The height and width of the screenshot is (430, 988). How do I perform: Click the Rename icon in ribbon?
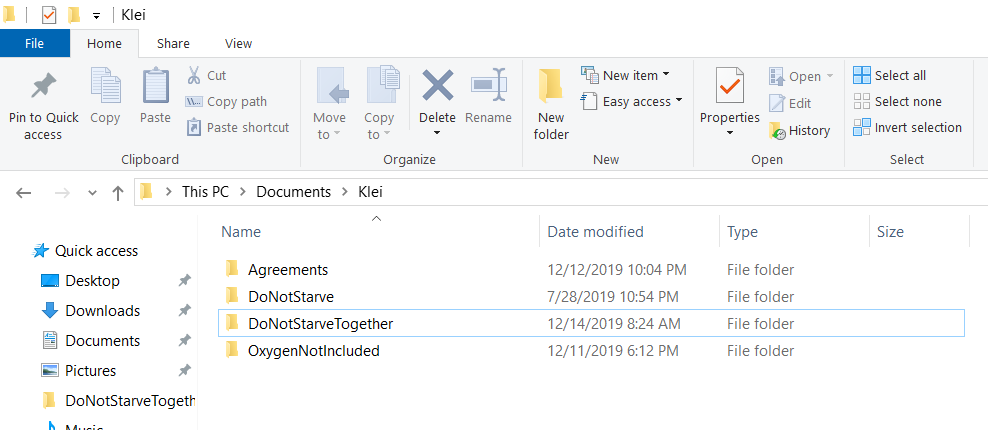tap(488, 87)
